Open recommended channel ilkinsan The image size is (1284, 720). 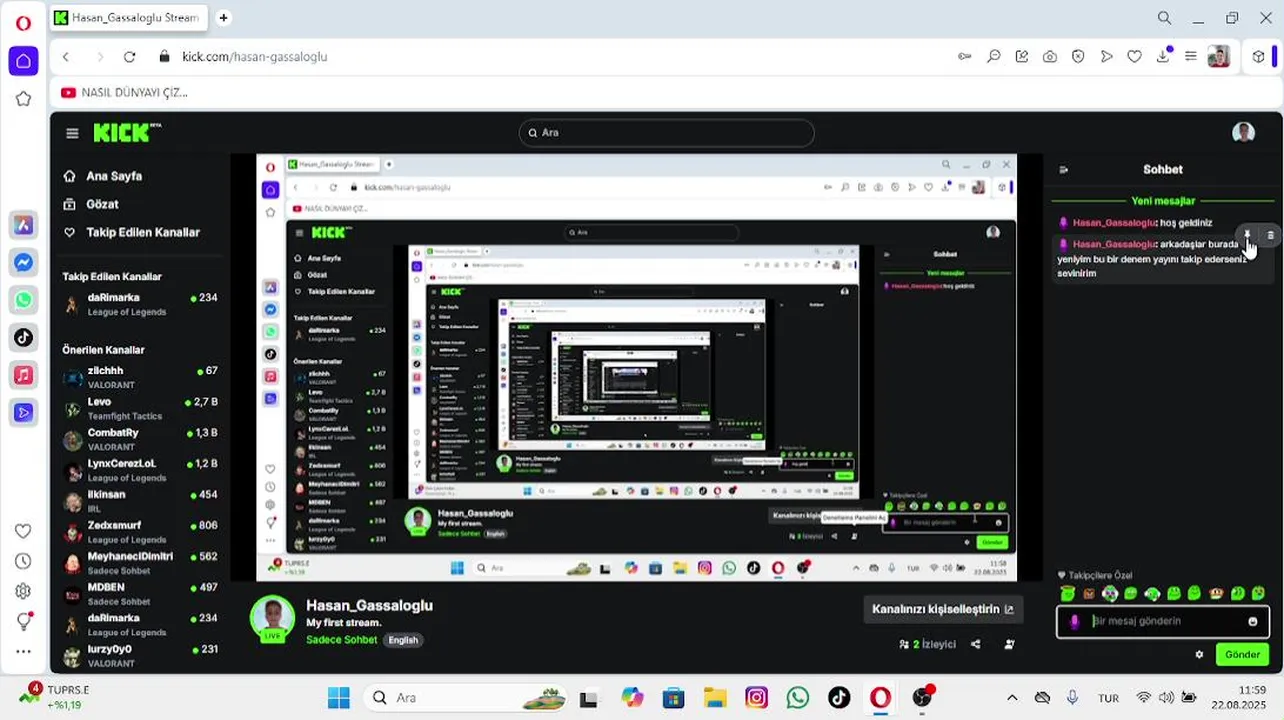140,501
